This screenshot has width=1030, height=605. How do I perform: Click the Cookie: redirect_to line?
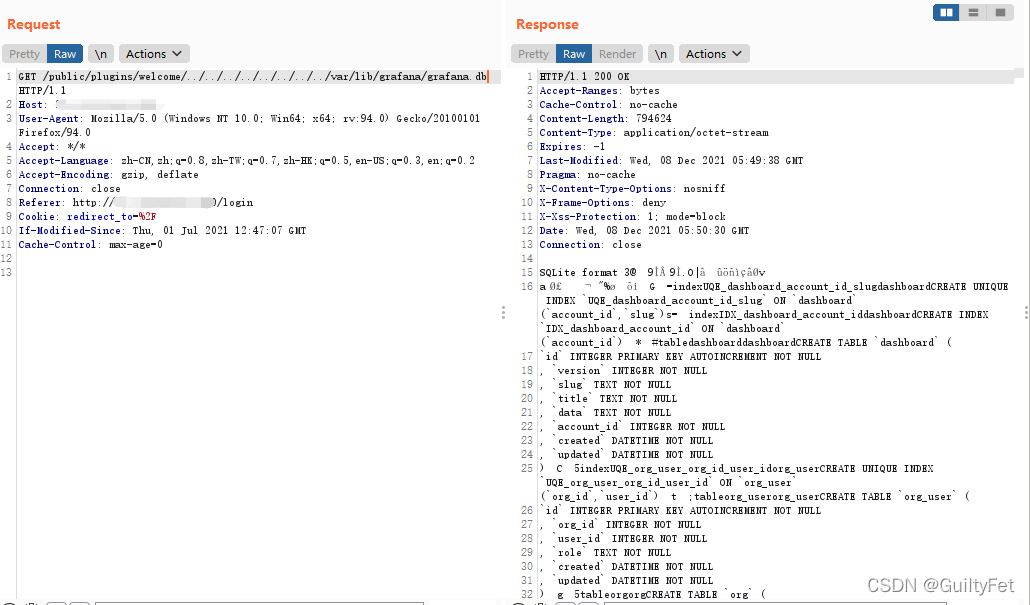click(x=87, y=217)
